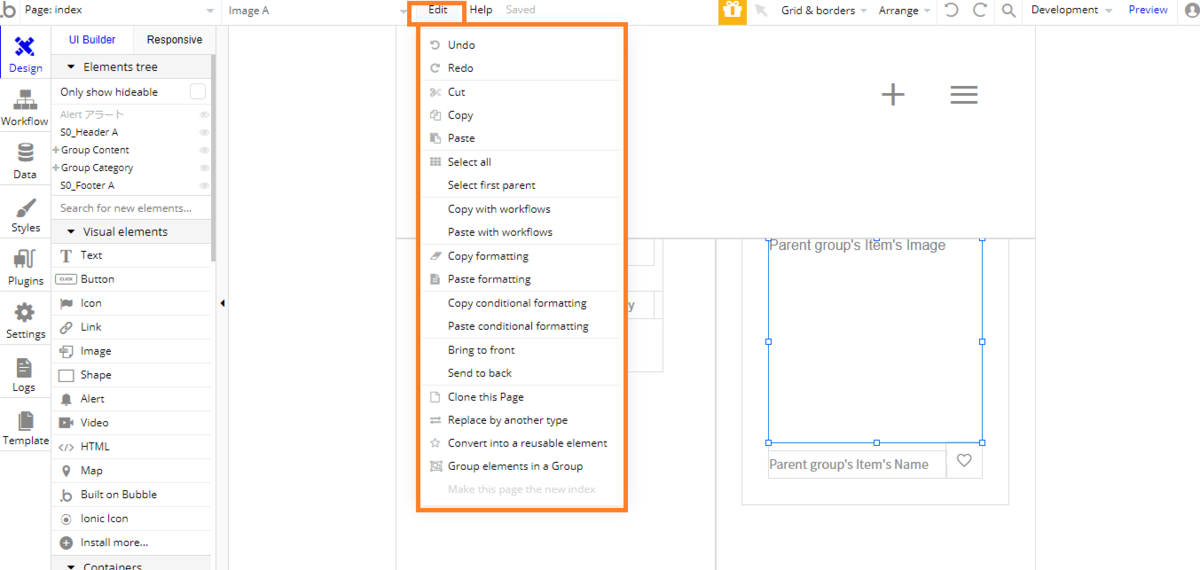The image size is (1200, 570).
Task: Choose Group elements in a Group
Action: (x=515, y=466)
